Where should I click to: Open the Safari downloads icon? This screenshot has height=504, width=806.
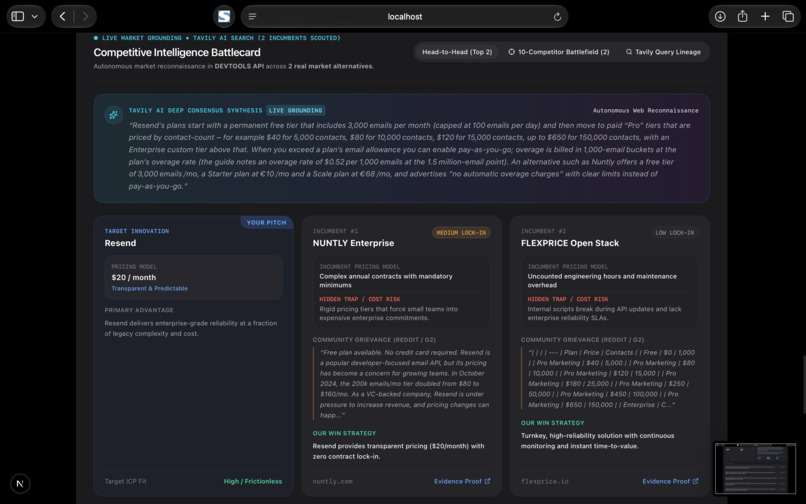pyautogui.click(x=720, y=16)
